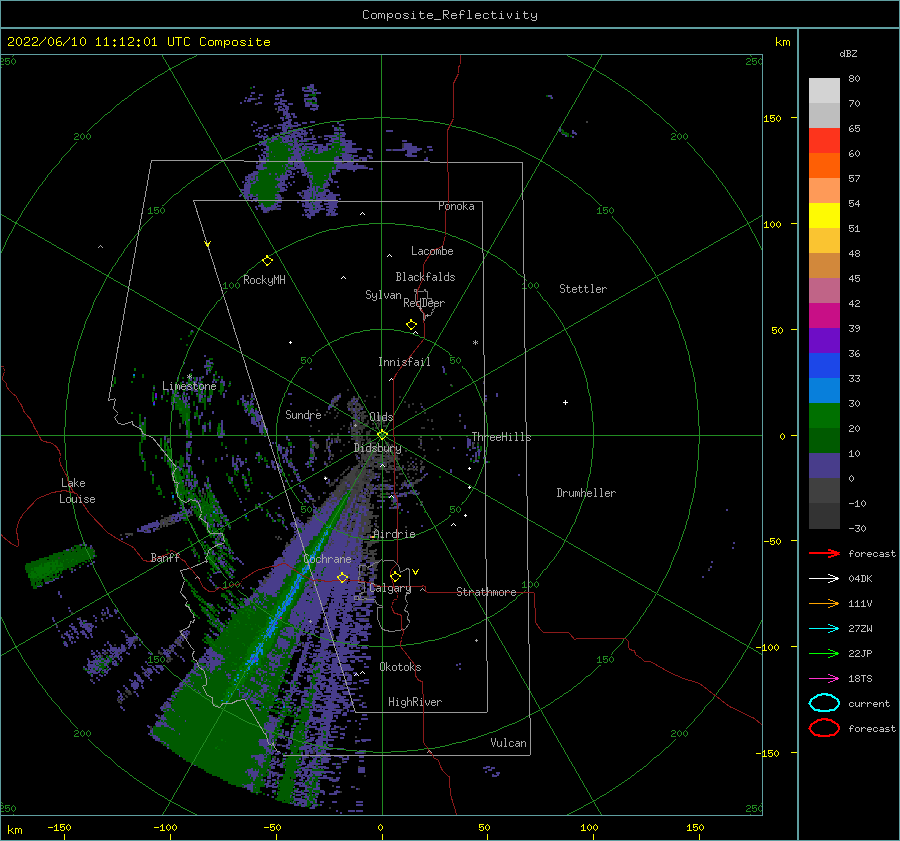Image resolution: width=900 pixels, height=841 pixels.
Task: Click the Strathmore label
Action: click(x=486, y=592)
